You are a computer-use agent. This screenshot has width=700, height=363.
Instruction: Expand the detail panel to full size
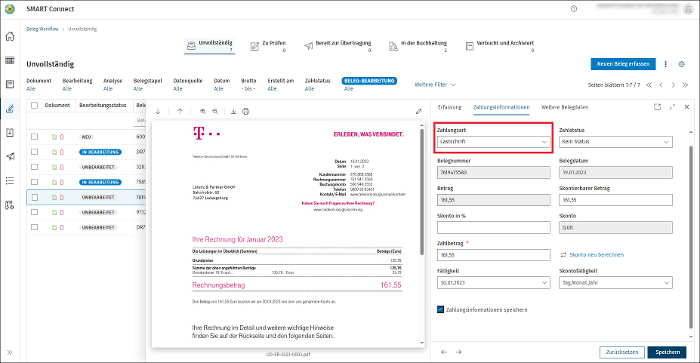672,107
